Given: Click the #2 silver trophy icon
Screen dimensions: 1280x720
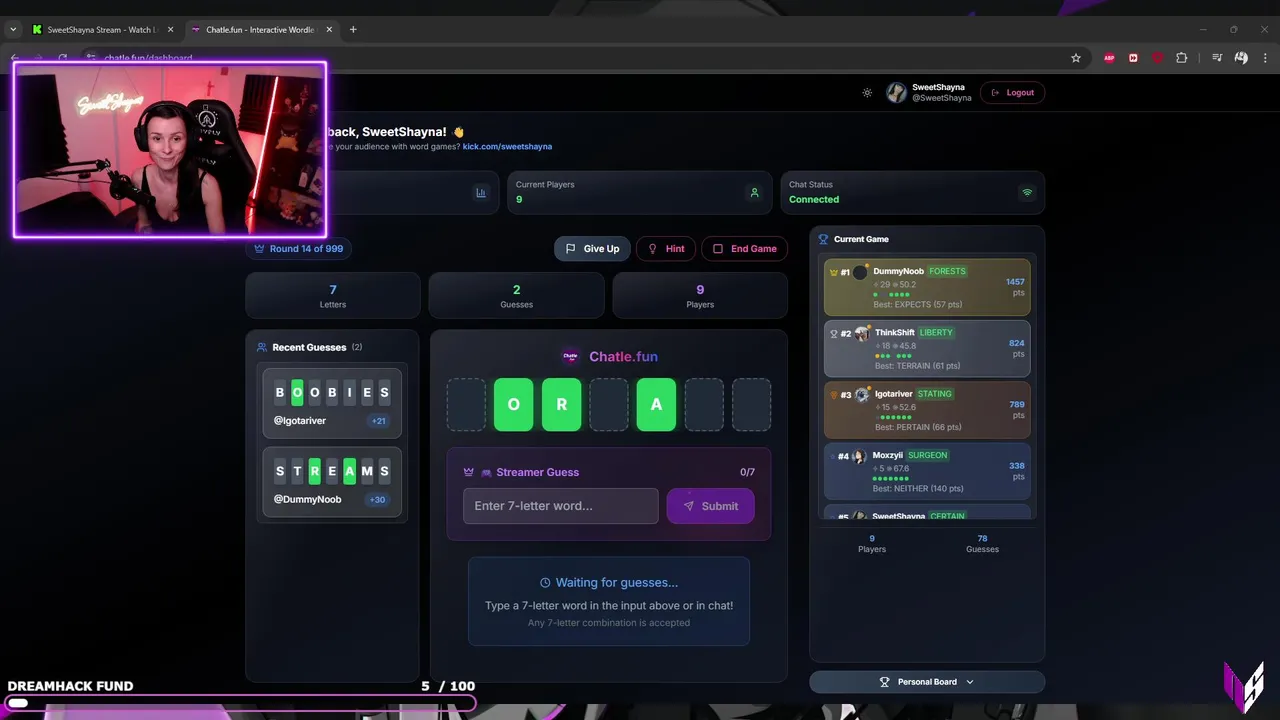Looking at the screenshot, I should pos(834,333).
